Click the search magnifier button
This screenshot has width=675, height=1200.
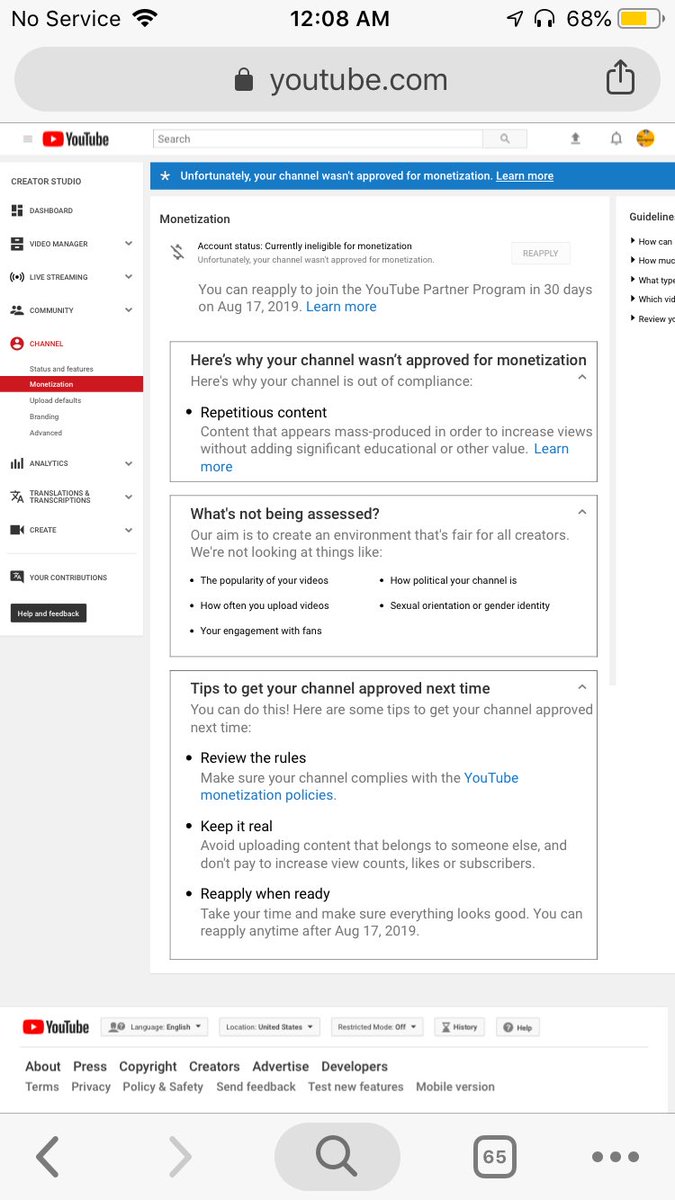[x=506, y=139]
